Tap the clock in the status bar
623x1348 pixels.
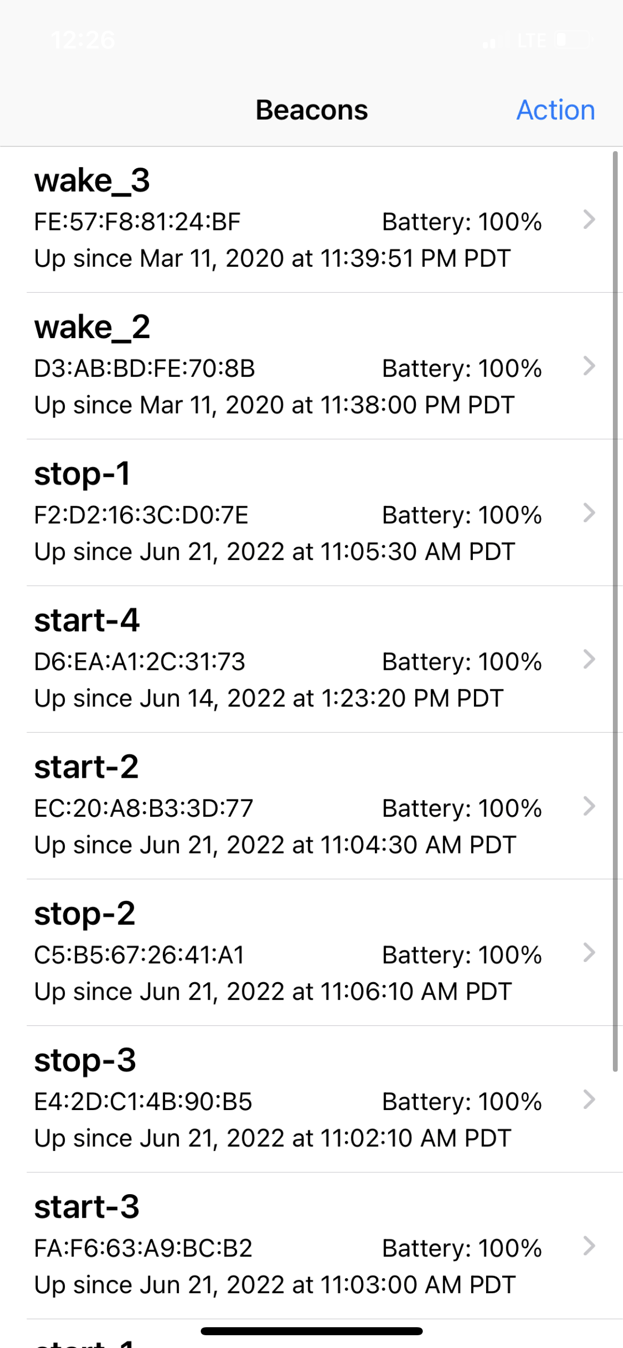(84, 40)
